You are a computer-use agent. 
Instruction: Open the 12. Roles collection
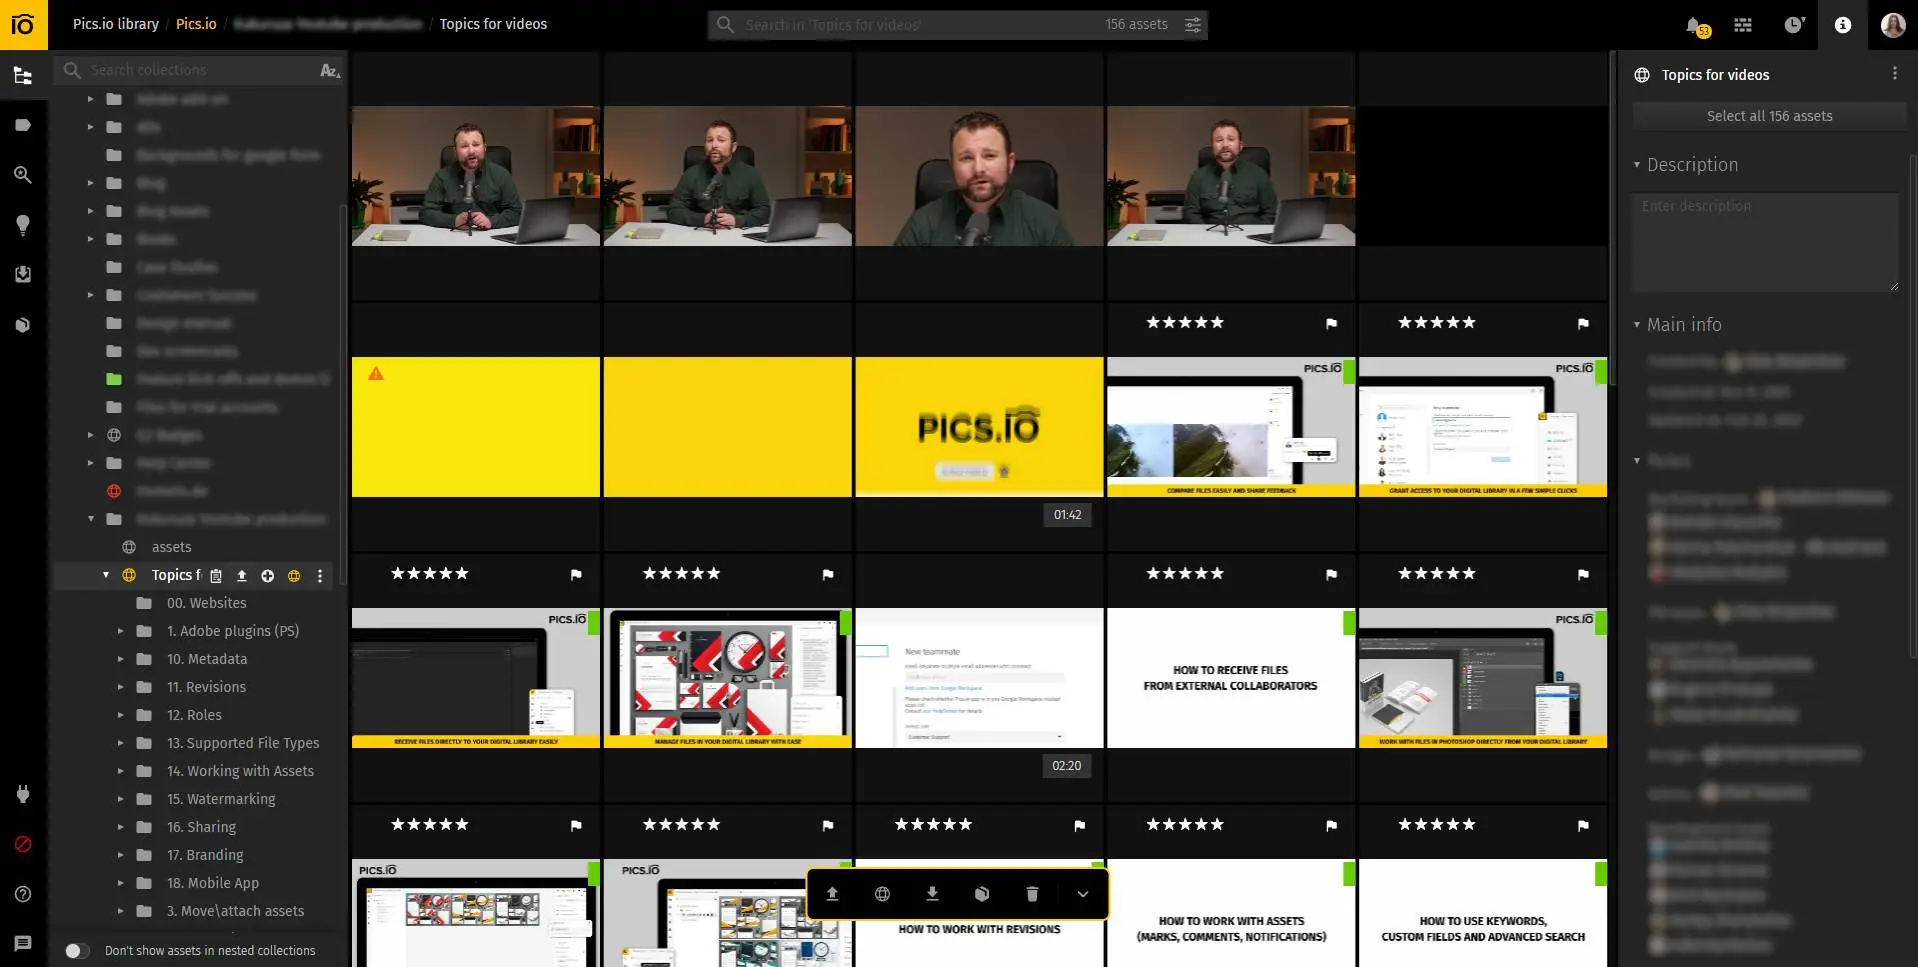195,715
